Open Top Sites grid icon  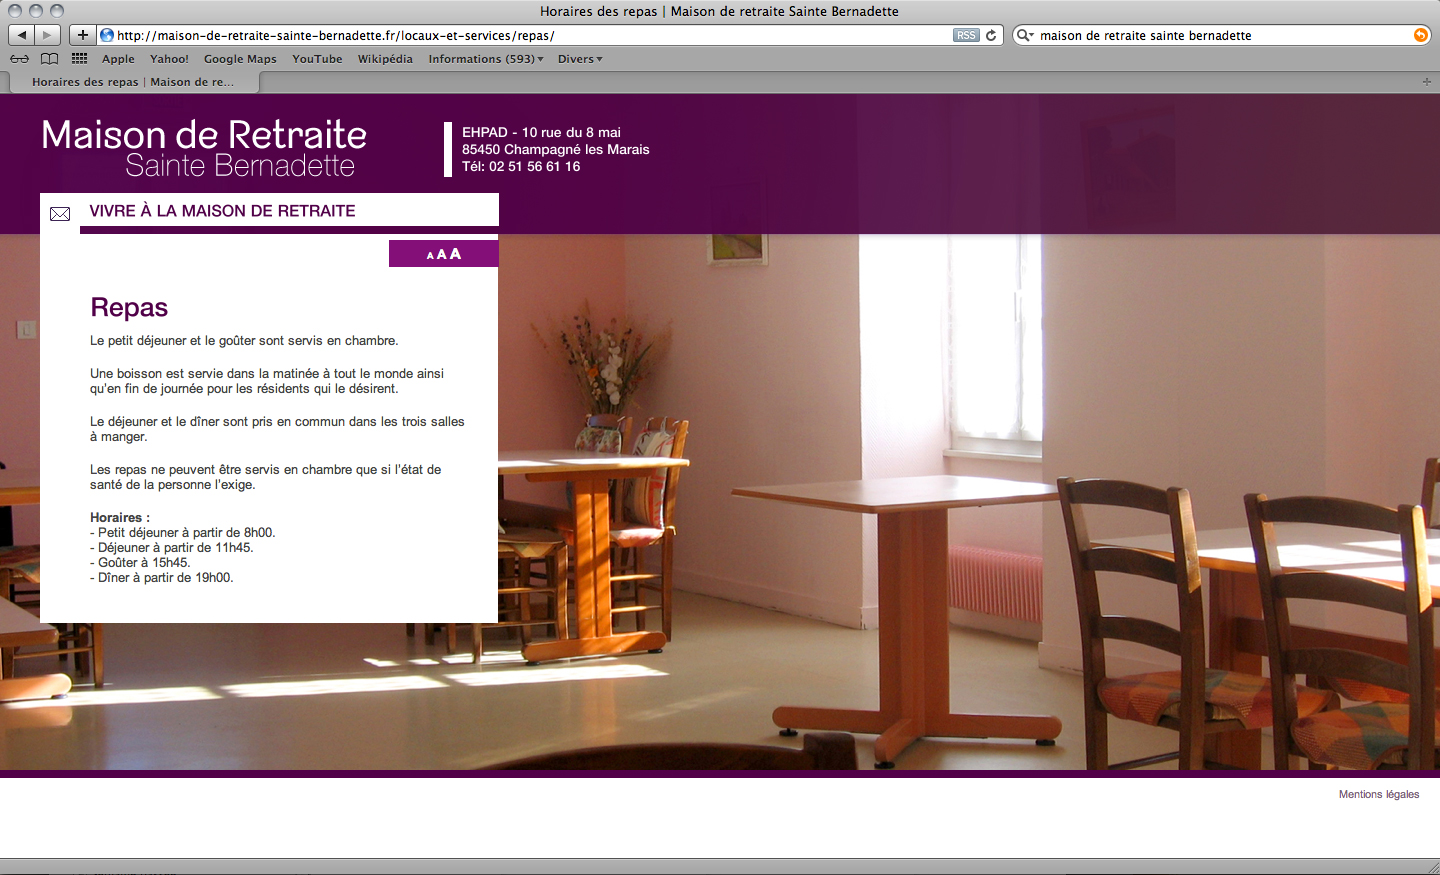(80, 59)
